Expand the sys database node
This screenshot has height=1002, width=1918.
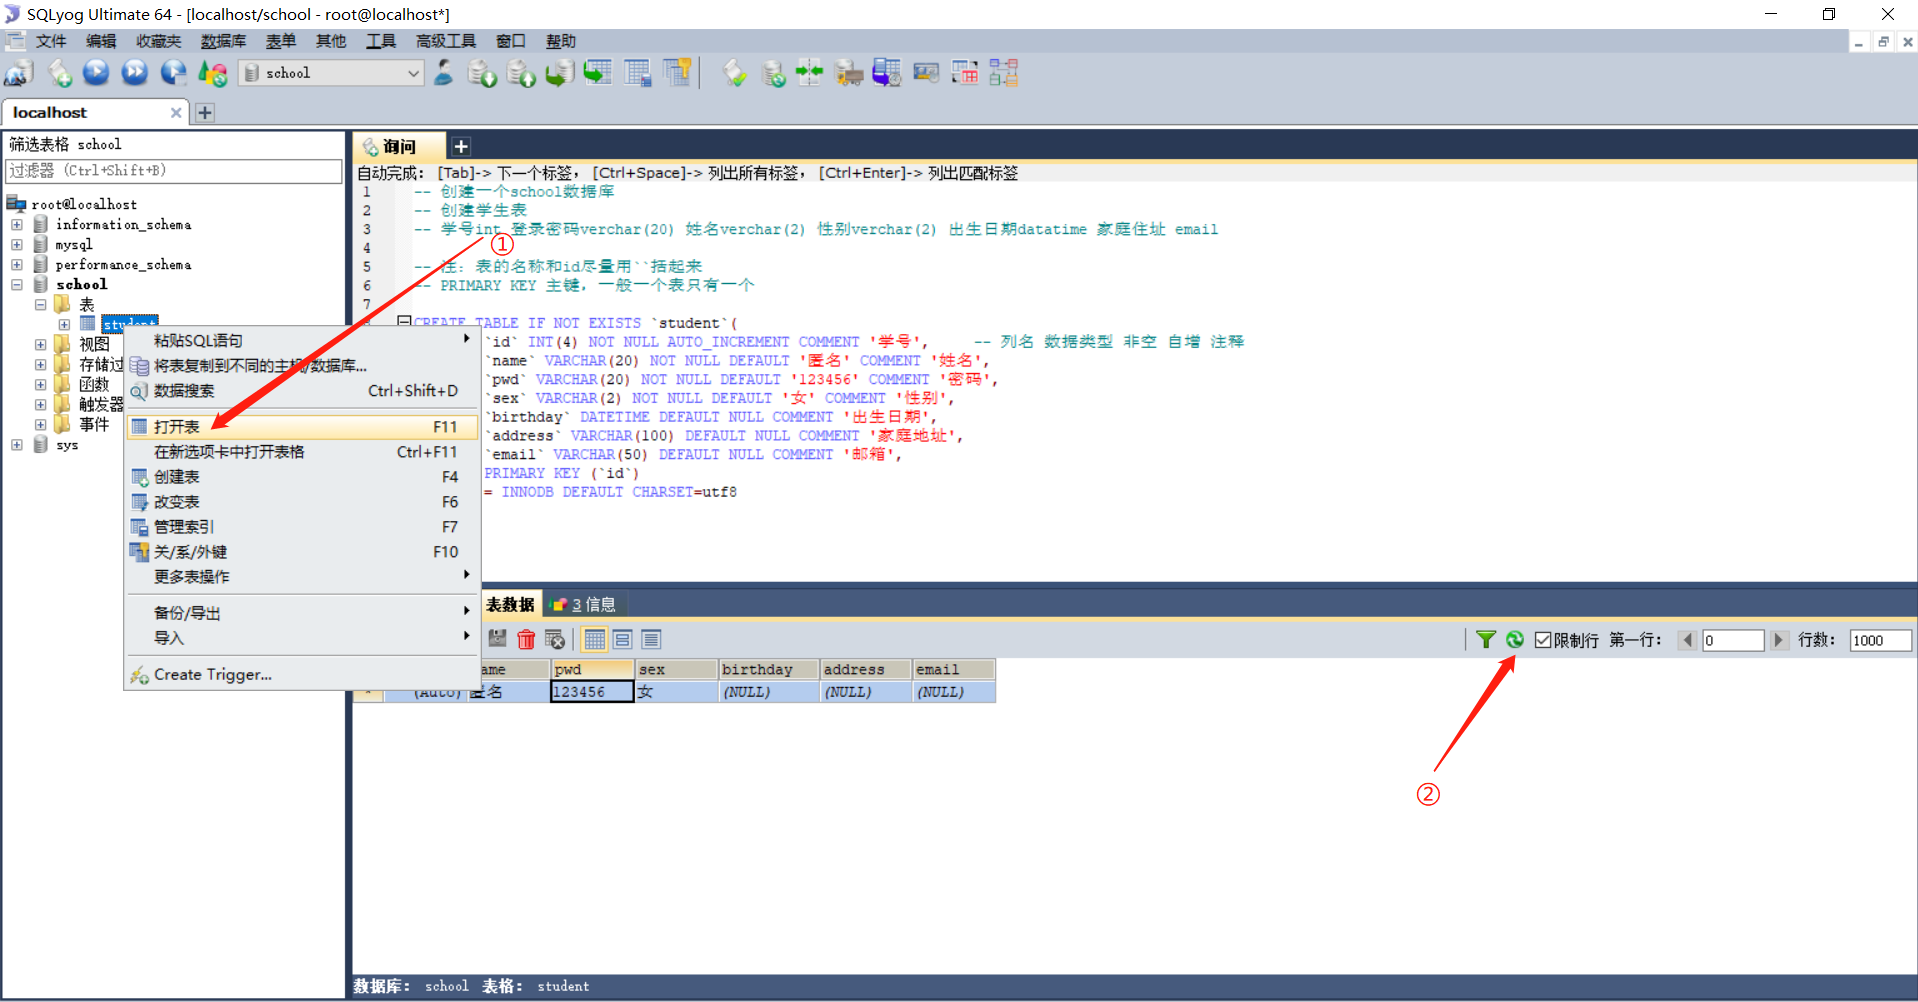(17, 445)
